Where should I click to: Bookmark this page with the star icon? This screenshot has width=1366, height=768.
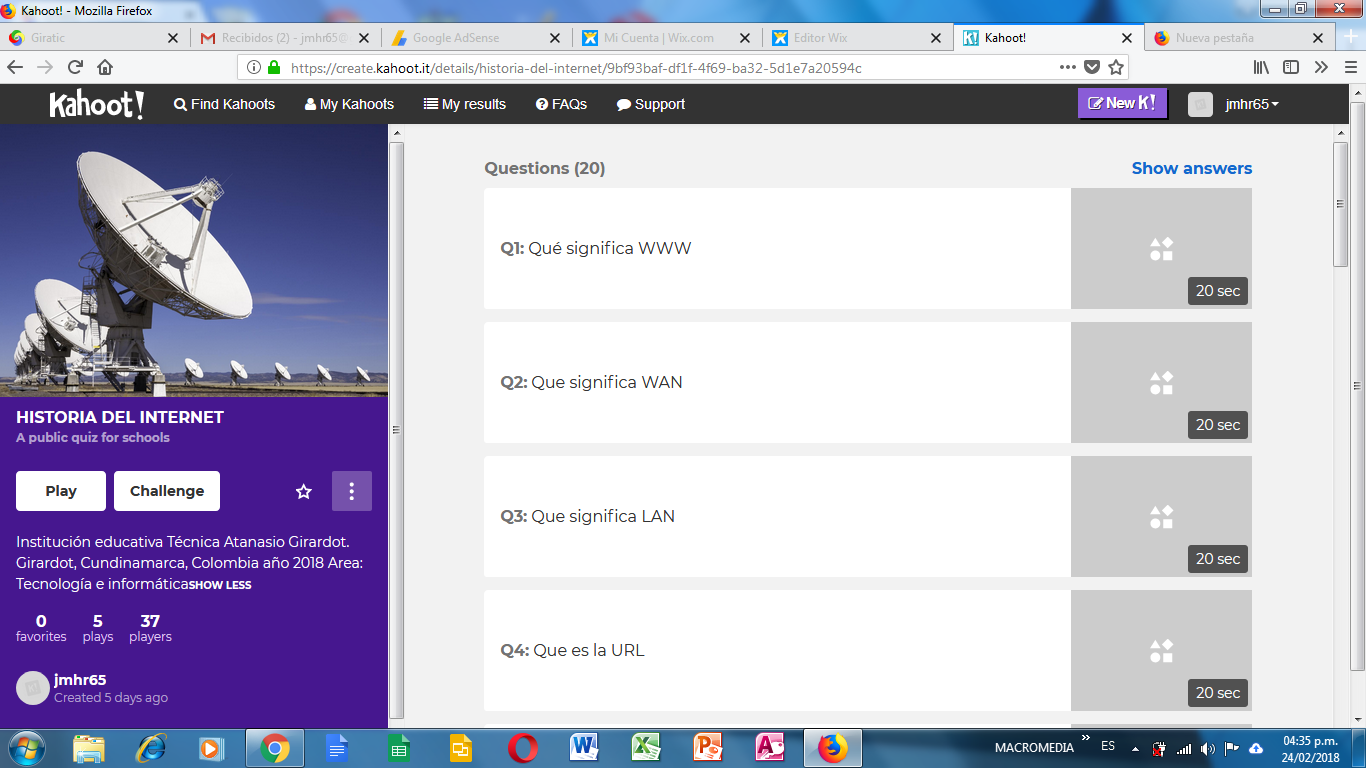point(1116,67)
